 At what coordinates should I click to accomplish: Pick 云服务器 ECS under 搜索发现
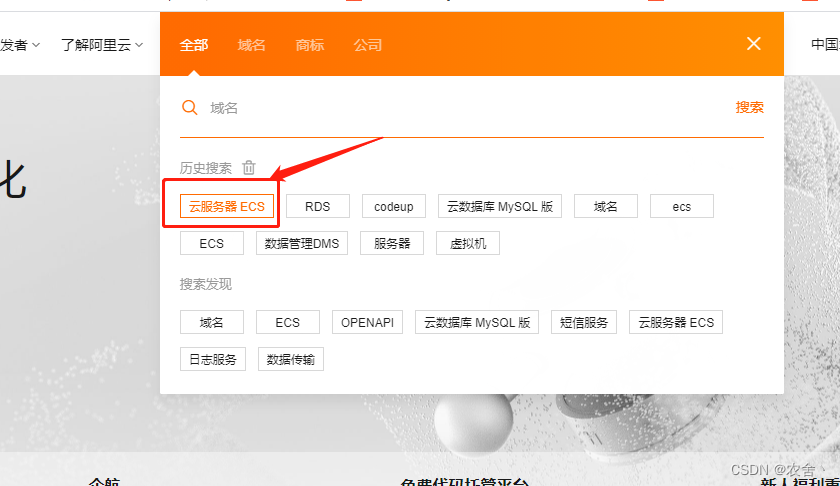(676, 322)
